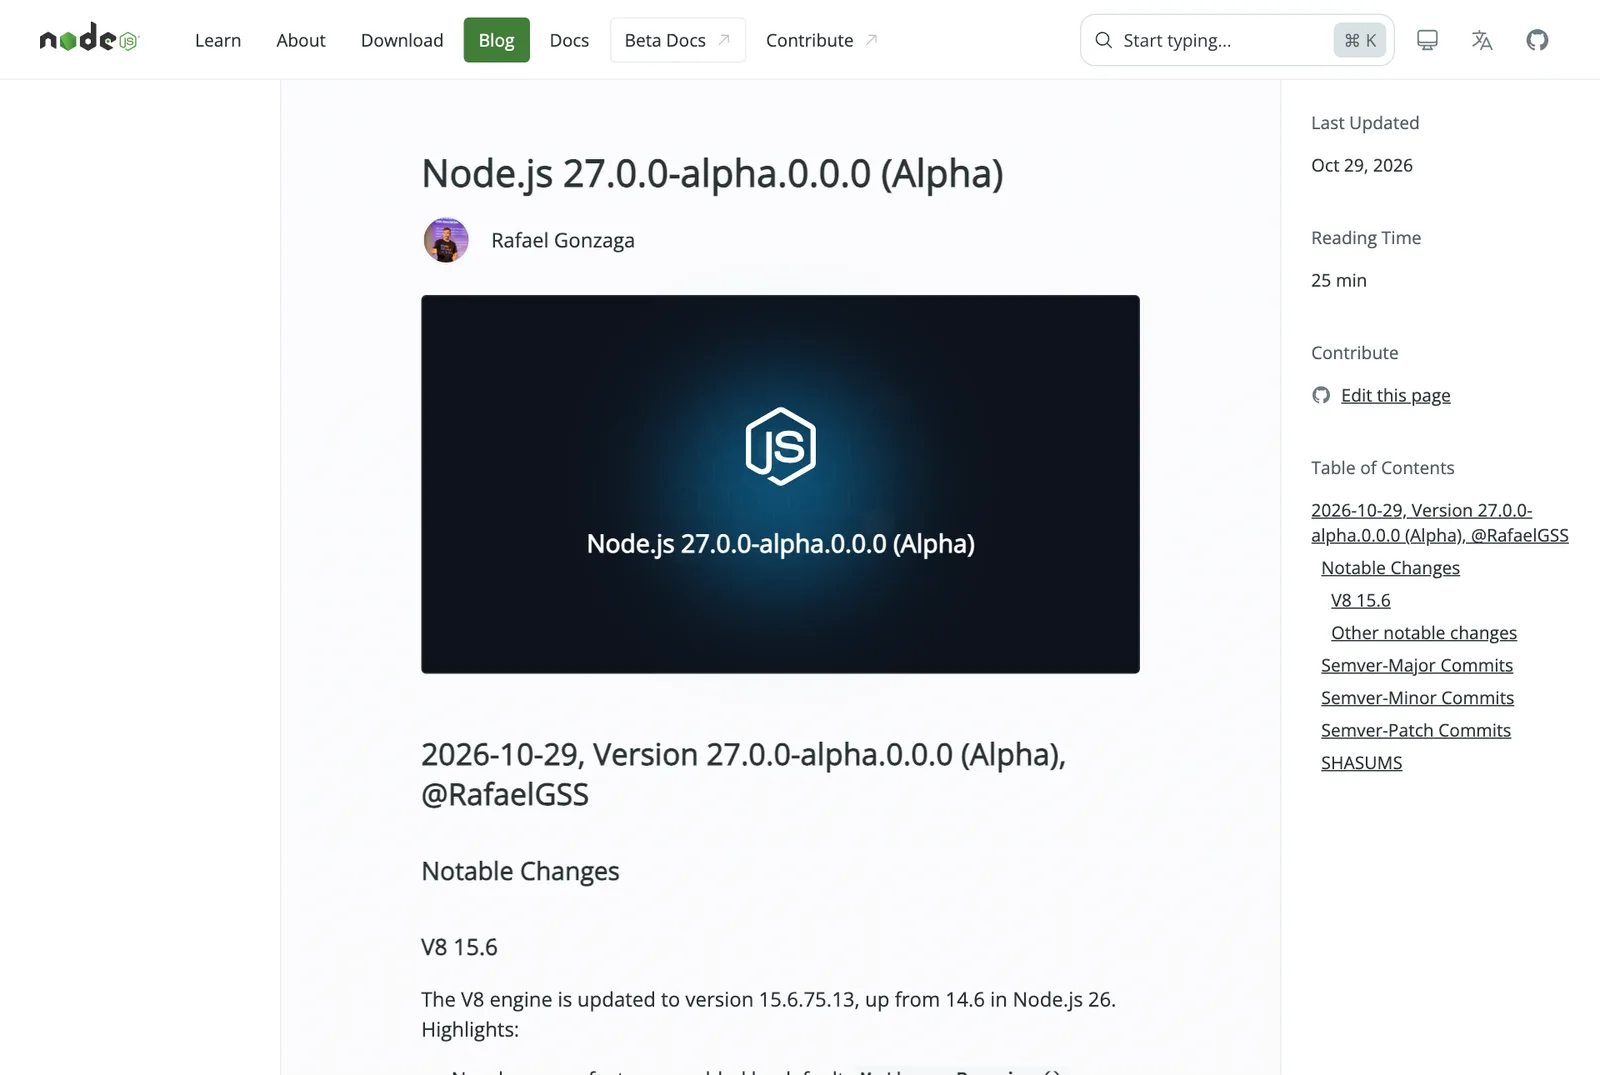Jump to V8 15.6 contents entry
Screen dimensions: 1600x1075
coord(1360,600)
